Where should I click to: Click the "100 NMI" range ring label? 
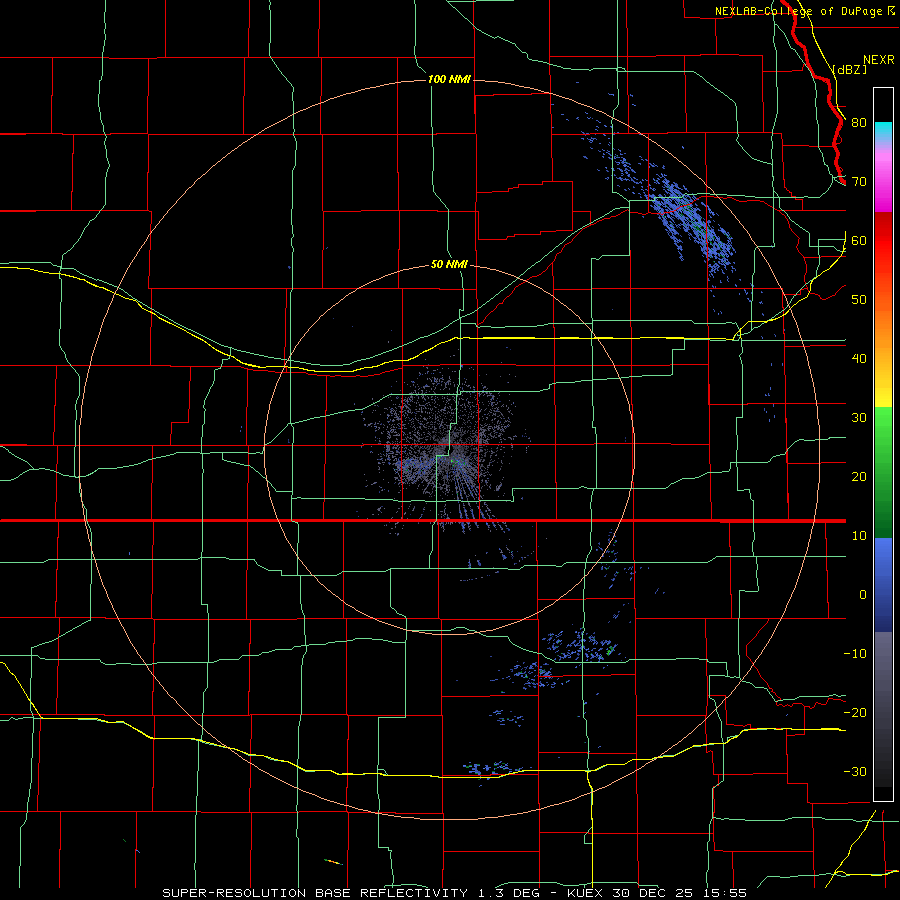click(x=449, y=79)
